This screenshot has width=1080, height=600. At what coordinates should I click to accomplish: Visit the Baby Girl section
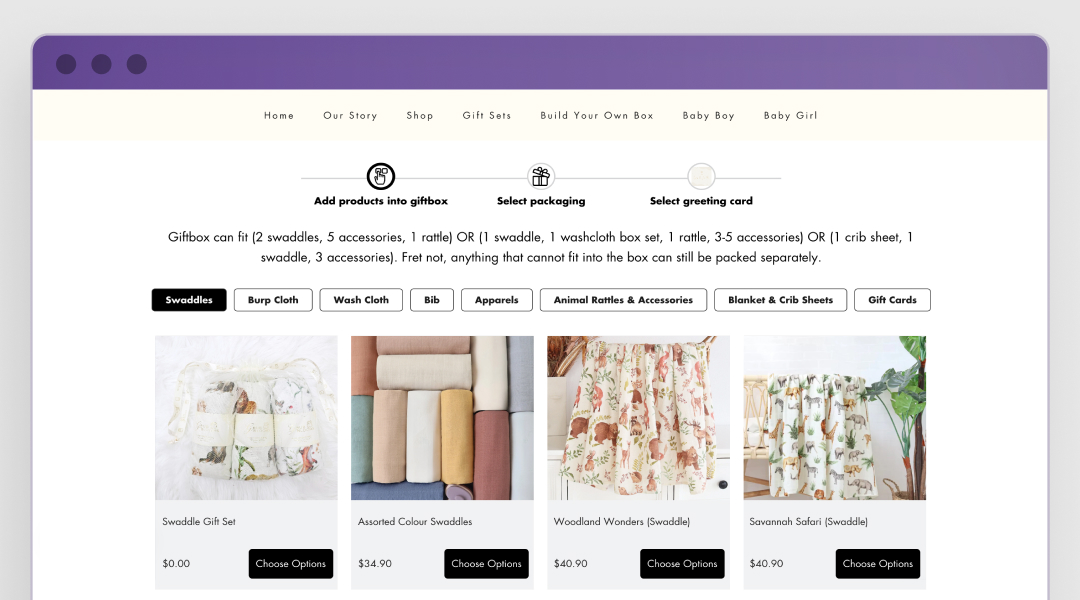[x=791, y=116]
